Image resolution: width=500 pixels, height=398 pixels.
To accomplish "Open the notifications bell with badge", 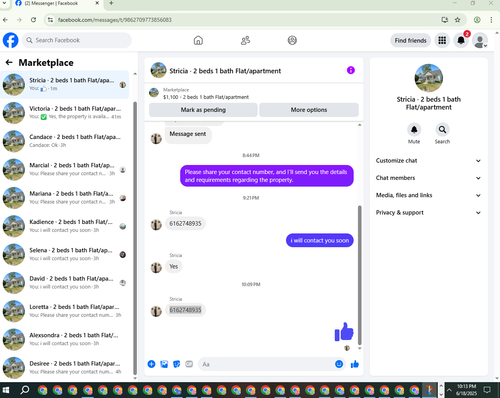I will tap(461, 40).
